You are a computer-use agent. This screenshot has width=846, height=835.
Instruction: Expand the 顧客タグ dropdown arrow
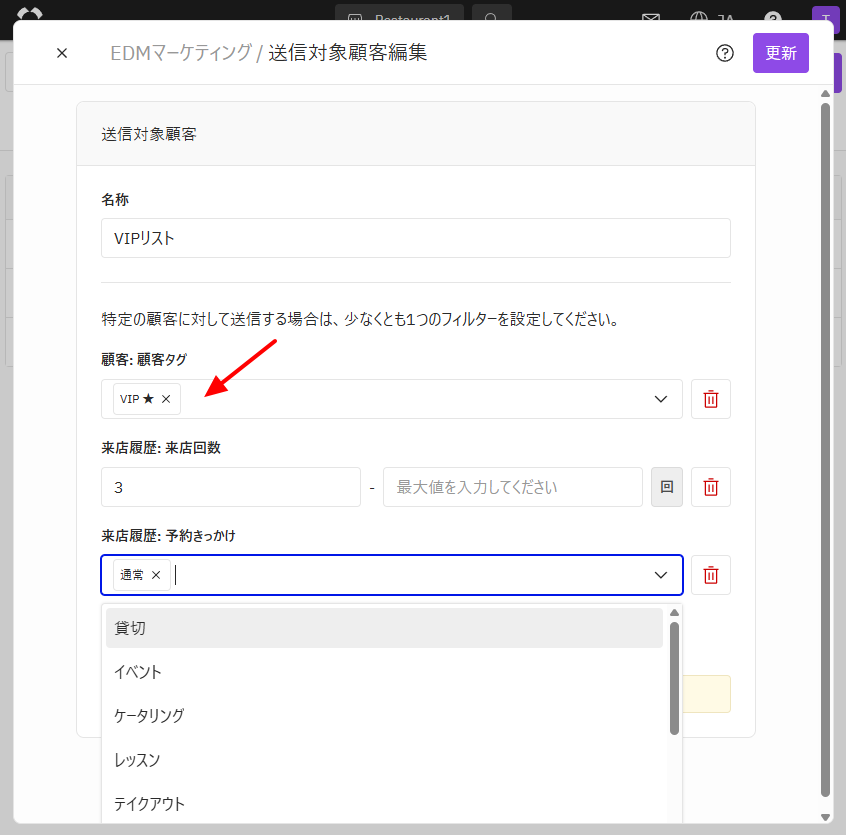(x=660, y=399)
